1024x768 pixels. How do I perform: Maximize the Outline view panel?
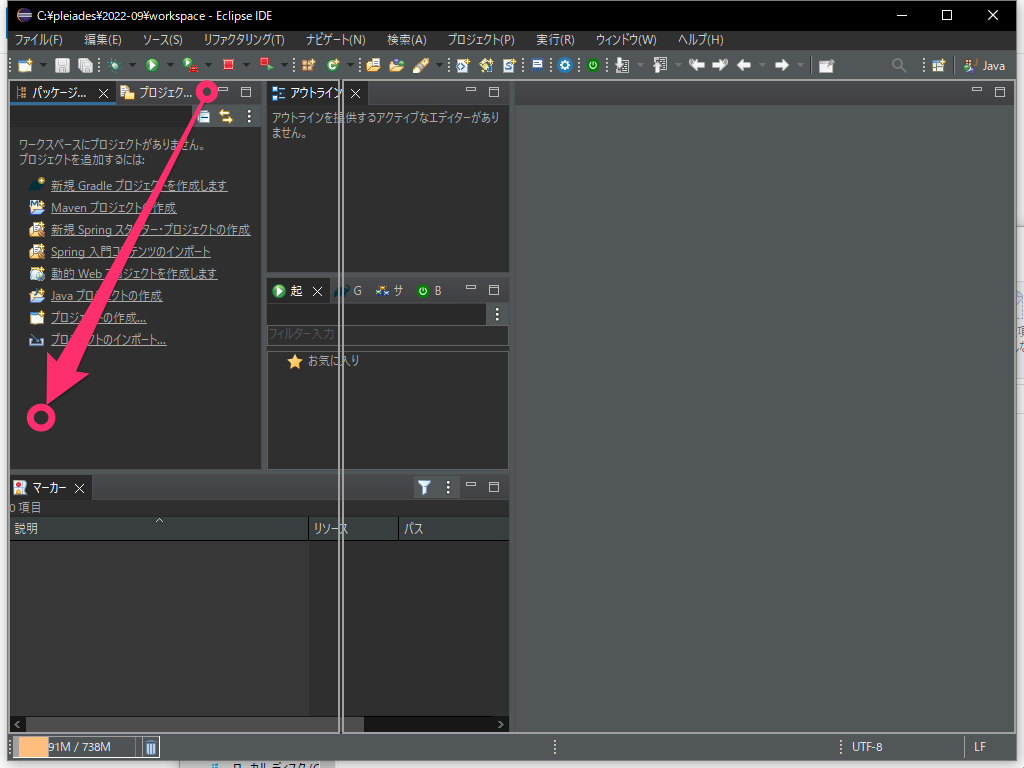[493, 92]
